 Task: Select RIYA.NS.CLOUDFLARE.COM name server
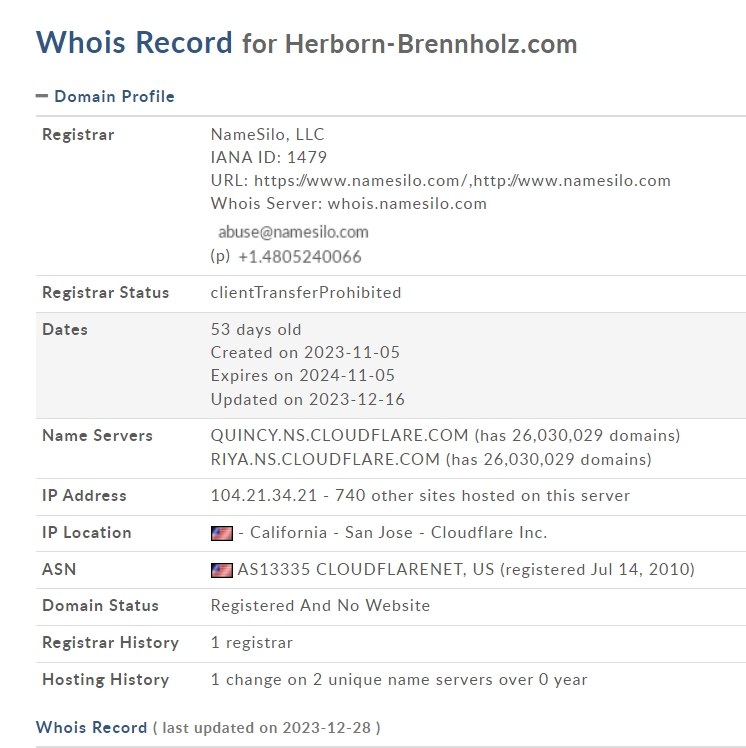325,459
